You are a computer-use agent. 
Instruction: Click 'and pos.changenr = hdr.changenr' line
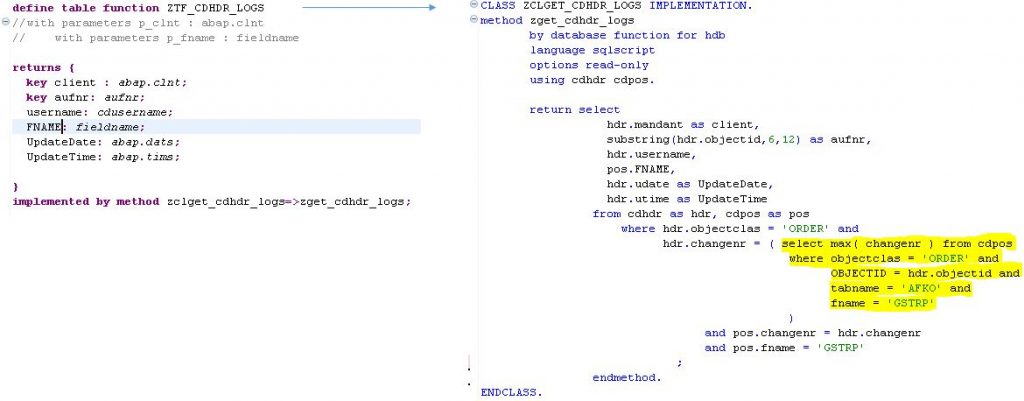[812, 332]
